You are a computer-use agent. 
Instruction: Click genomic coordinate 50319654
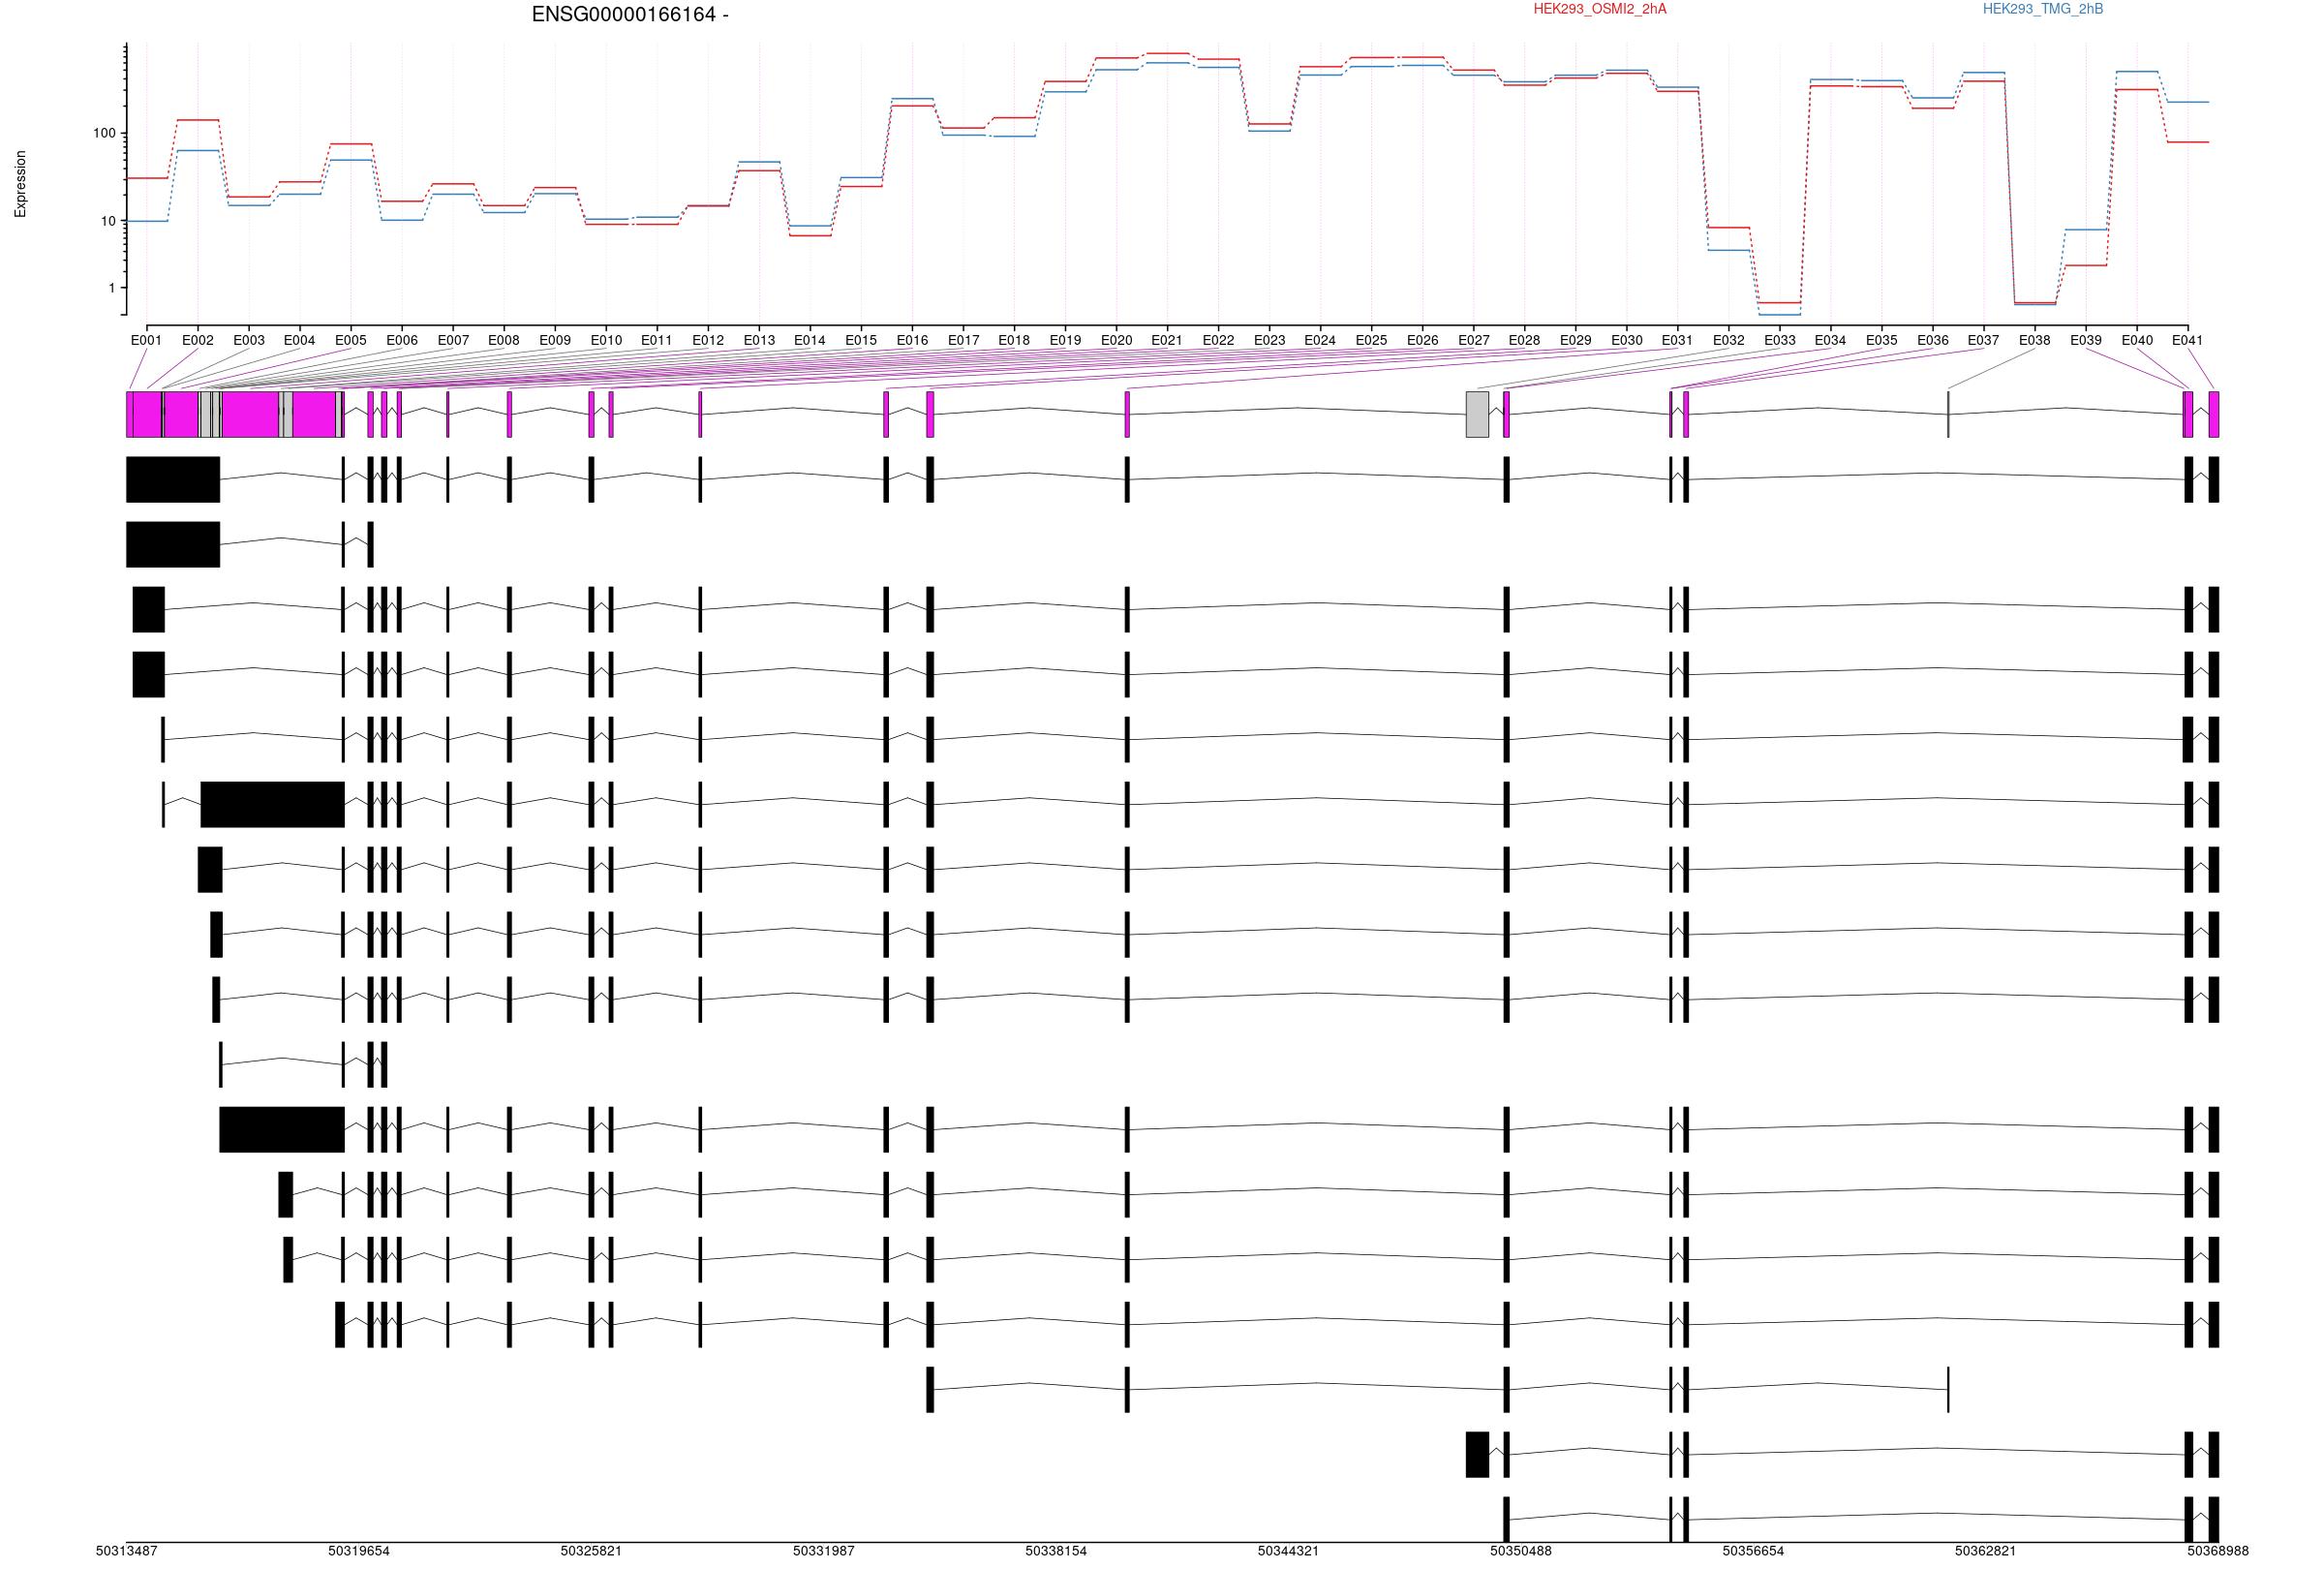tap(359, 1551)
